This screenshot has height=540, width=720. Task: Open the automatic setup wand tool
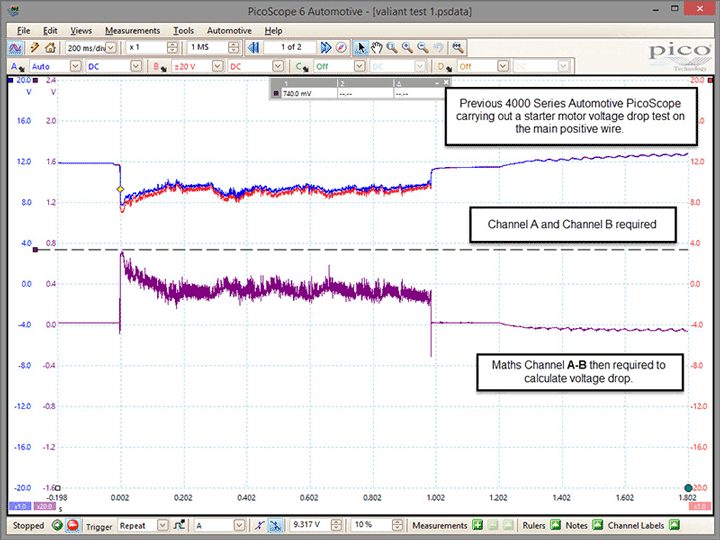click(34, 47)
